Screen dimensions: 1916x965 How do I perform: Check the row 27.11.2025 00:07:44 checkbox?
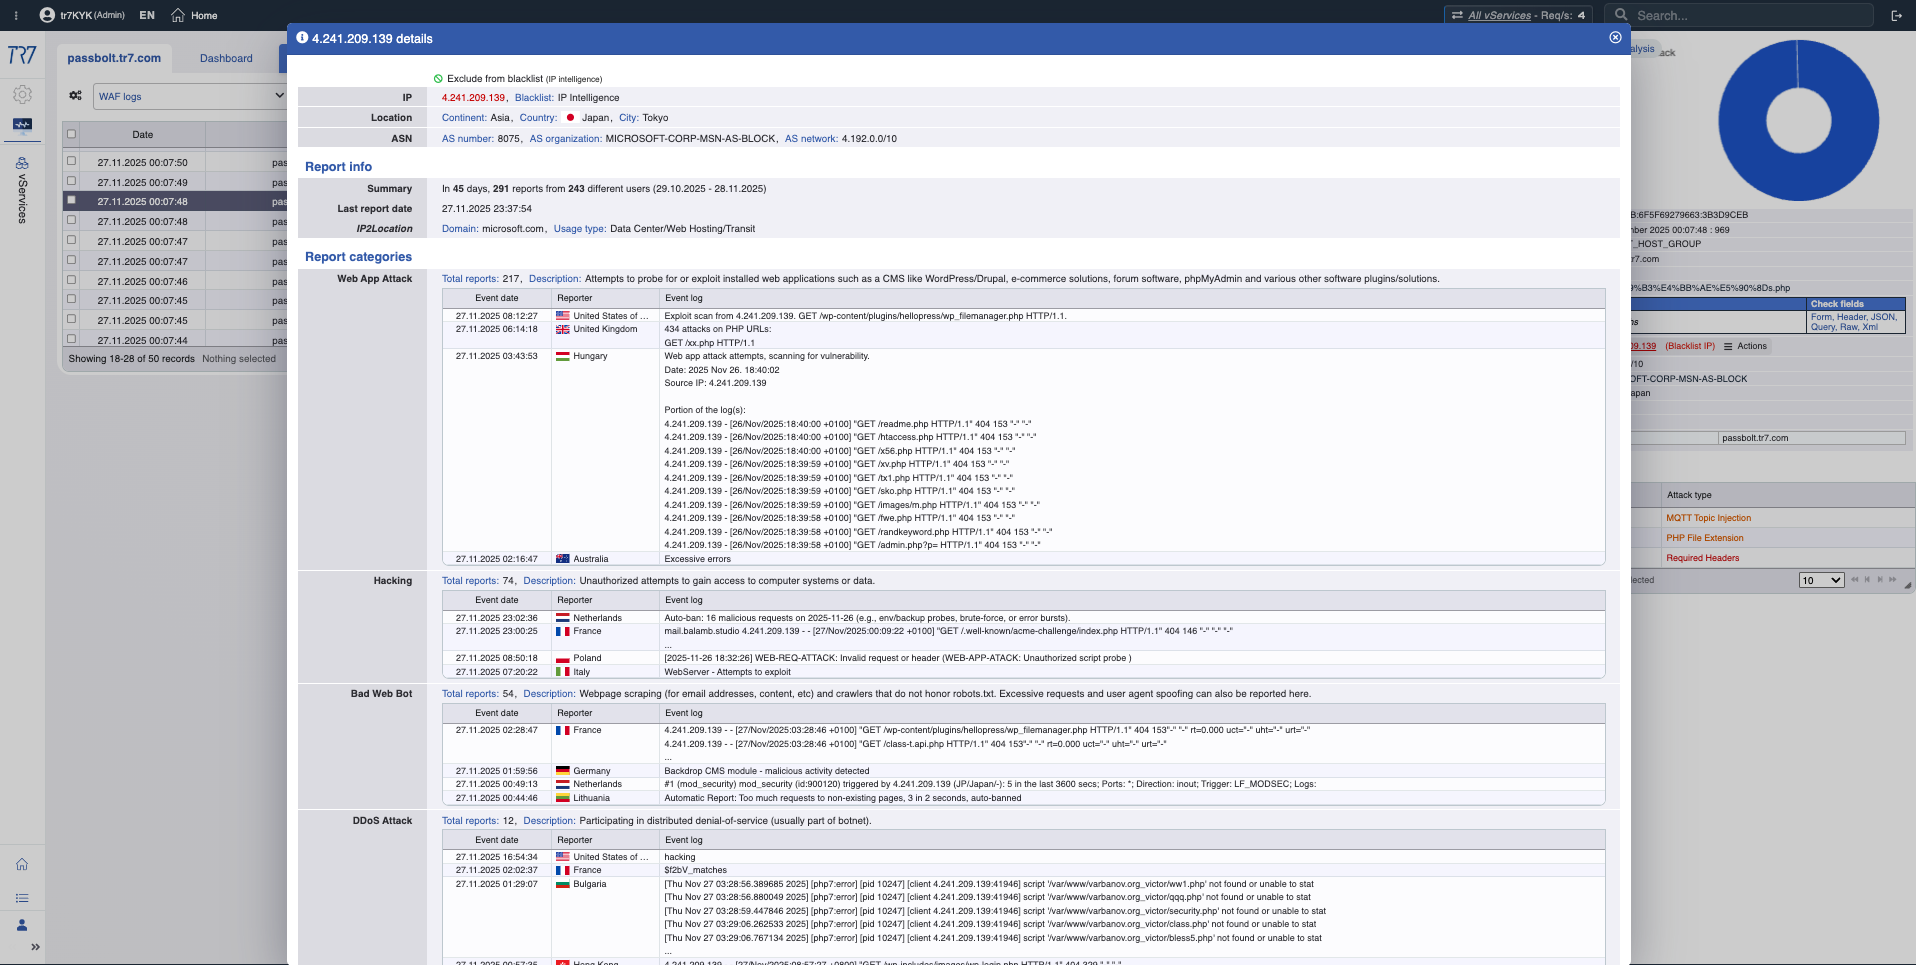tap(71, 339)
